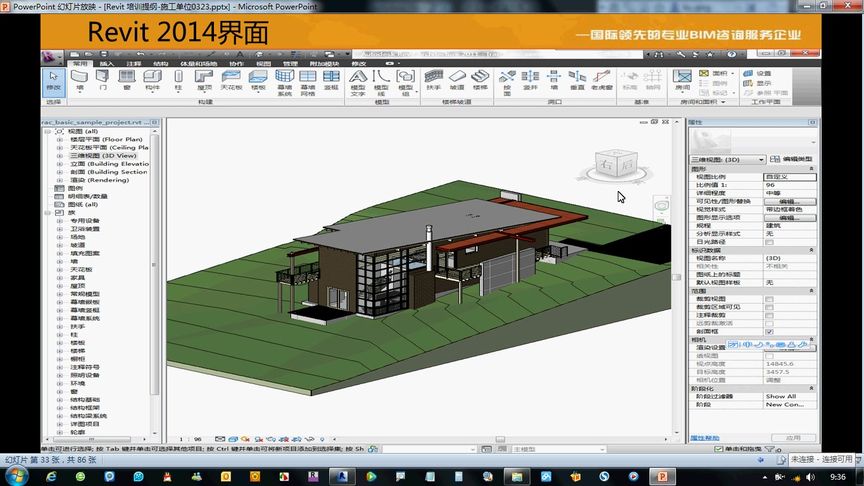Select the 门 (Door) tool

pos(102,80)
